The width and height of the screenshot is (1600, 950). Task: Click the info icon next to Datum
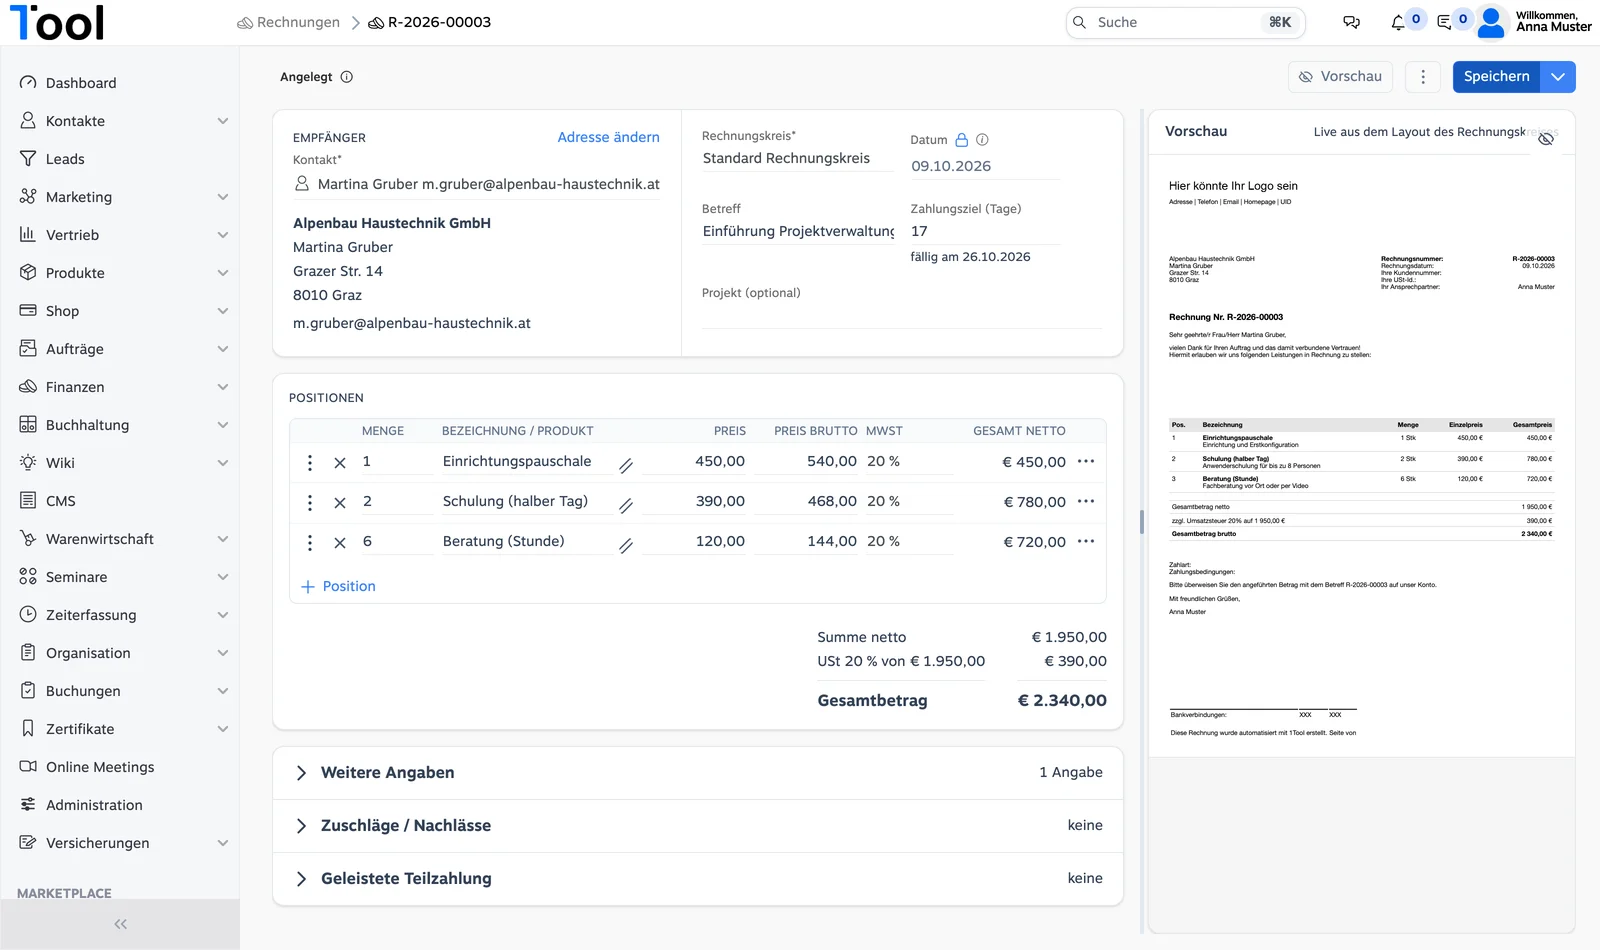[982, 140]
